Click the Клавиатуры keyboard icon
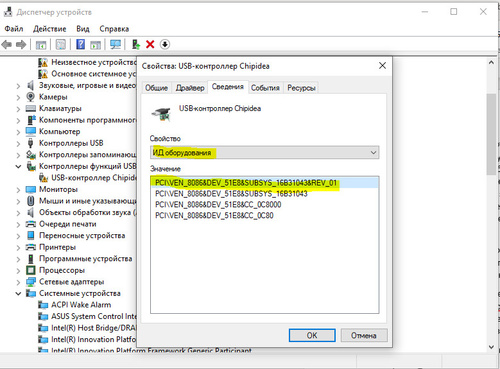Viewport: 500px width, 369px height. [x=31, y=108]
